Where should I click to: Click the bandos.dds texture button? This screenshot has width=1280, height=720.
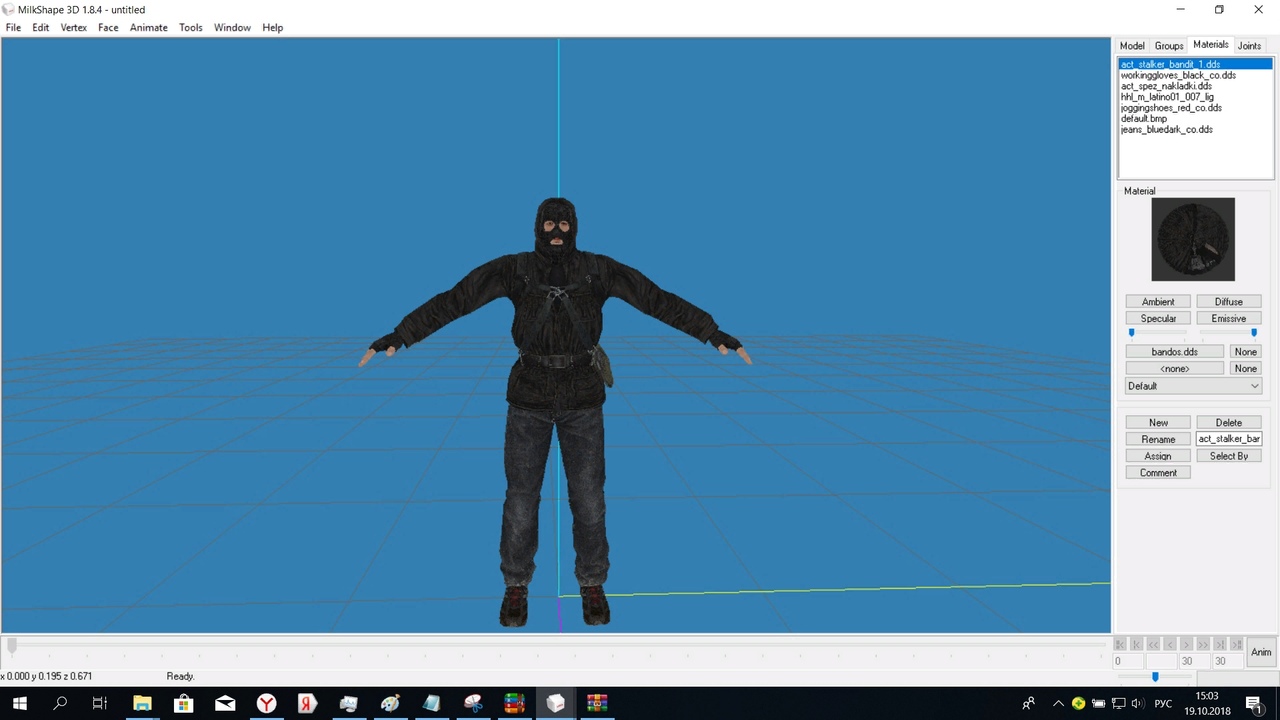pyautogui.click(x=1174, y=352)
